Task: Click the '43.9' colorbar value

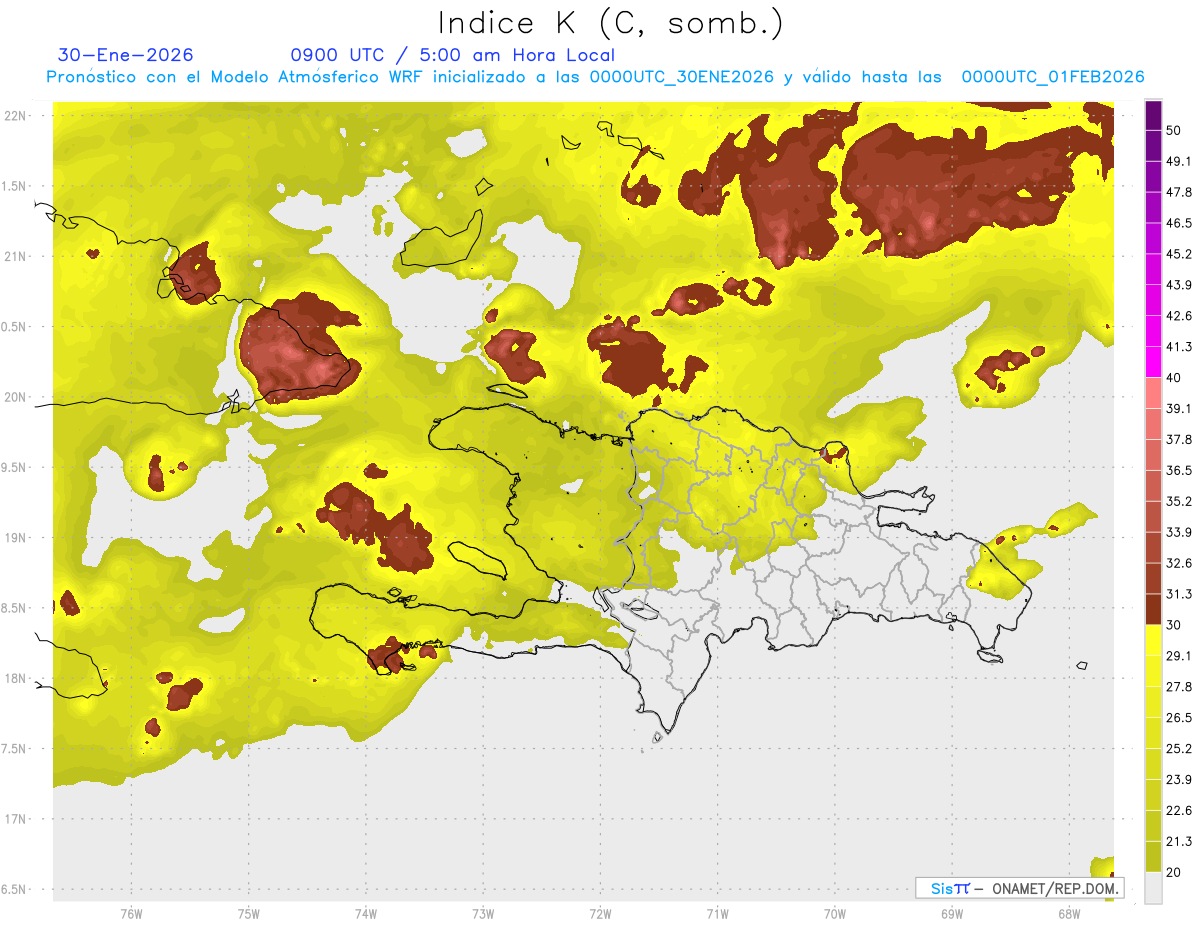Action: 1179,285
